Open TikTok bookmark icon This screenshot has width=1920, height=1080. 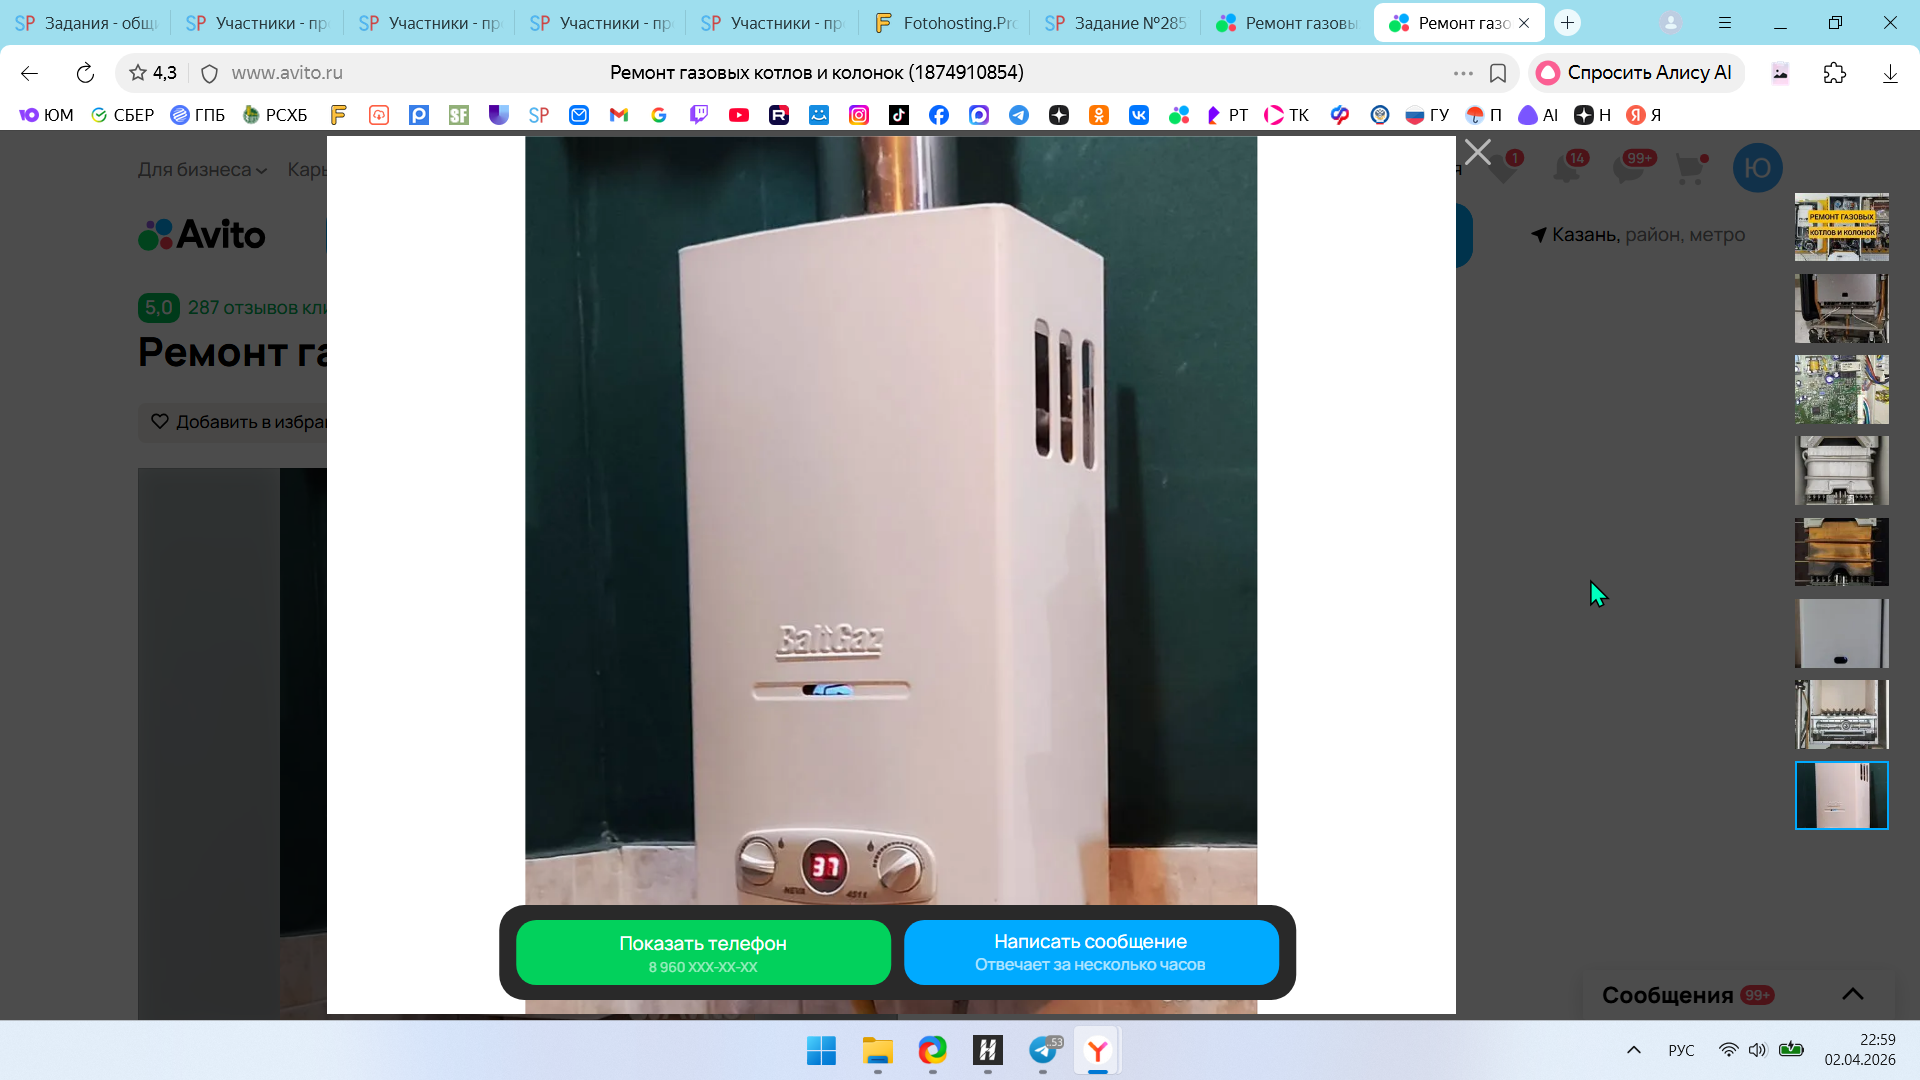[x=898, y=115]
